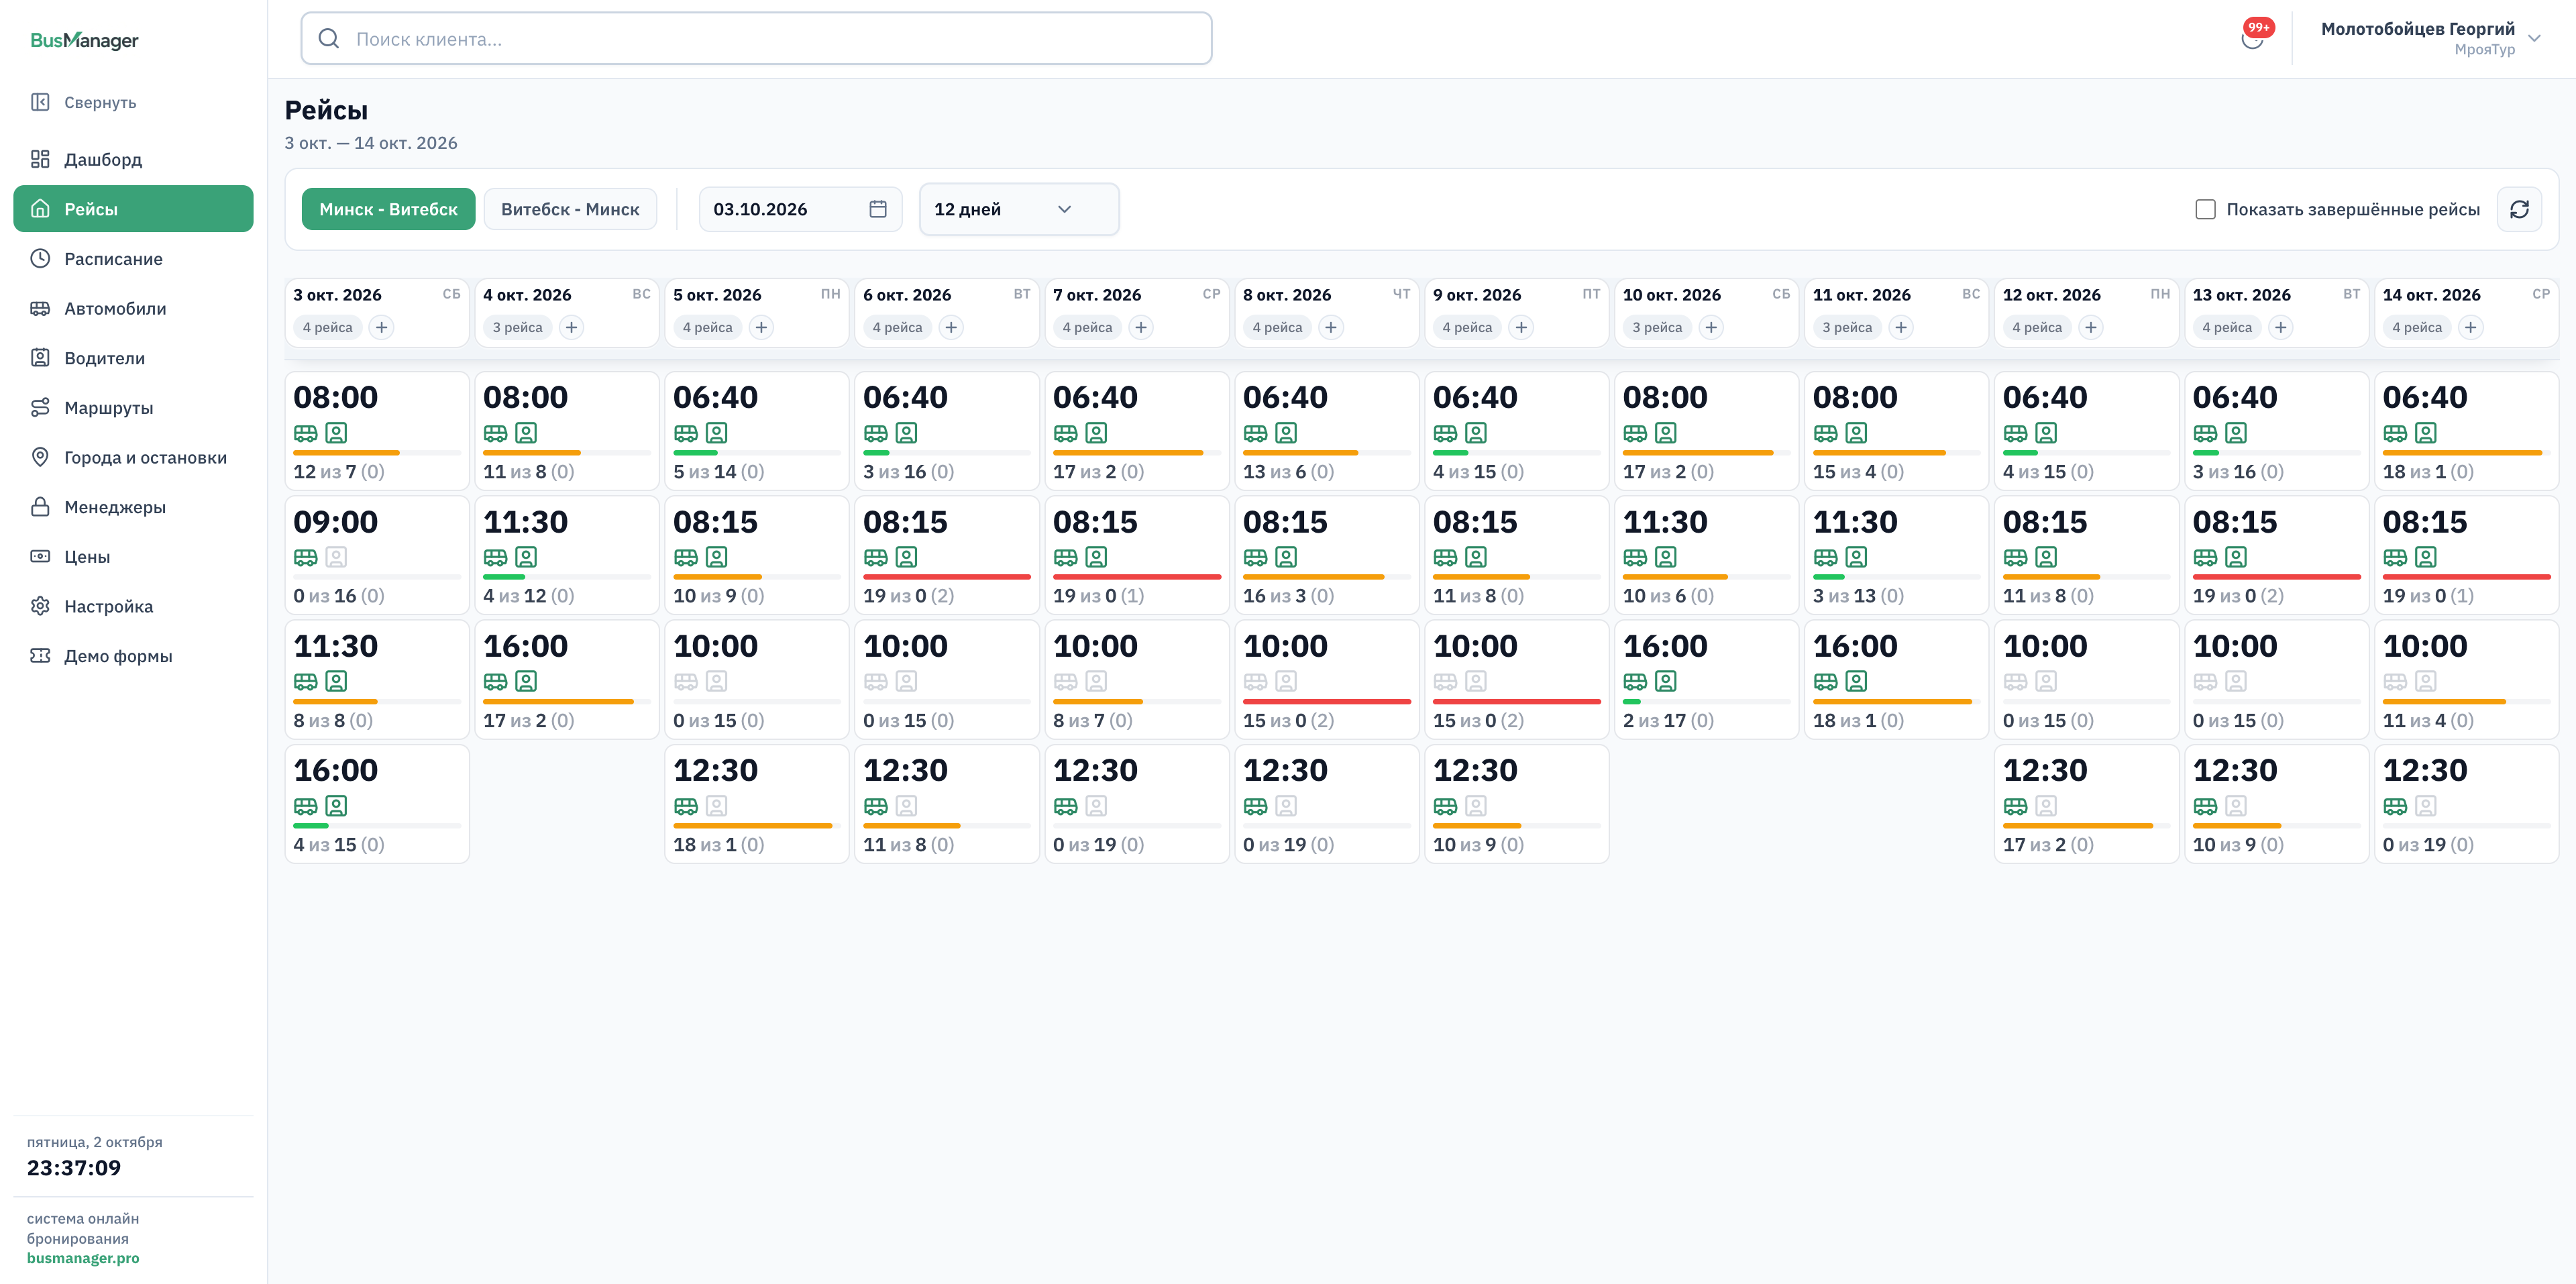The width and height of the screenshot is (2576, 1284).
Task: Open Дашборд from the sidebar
Action: 133,159
